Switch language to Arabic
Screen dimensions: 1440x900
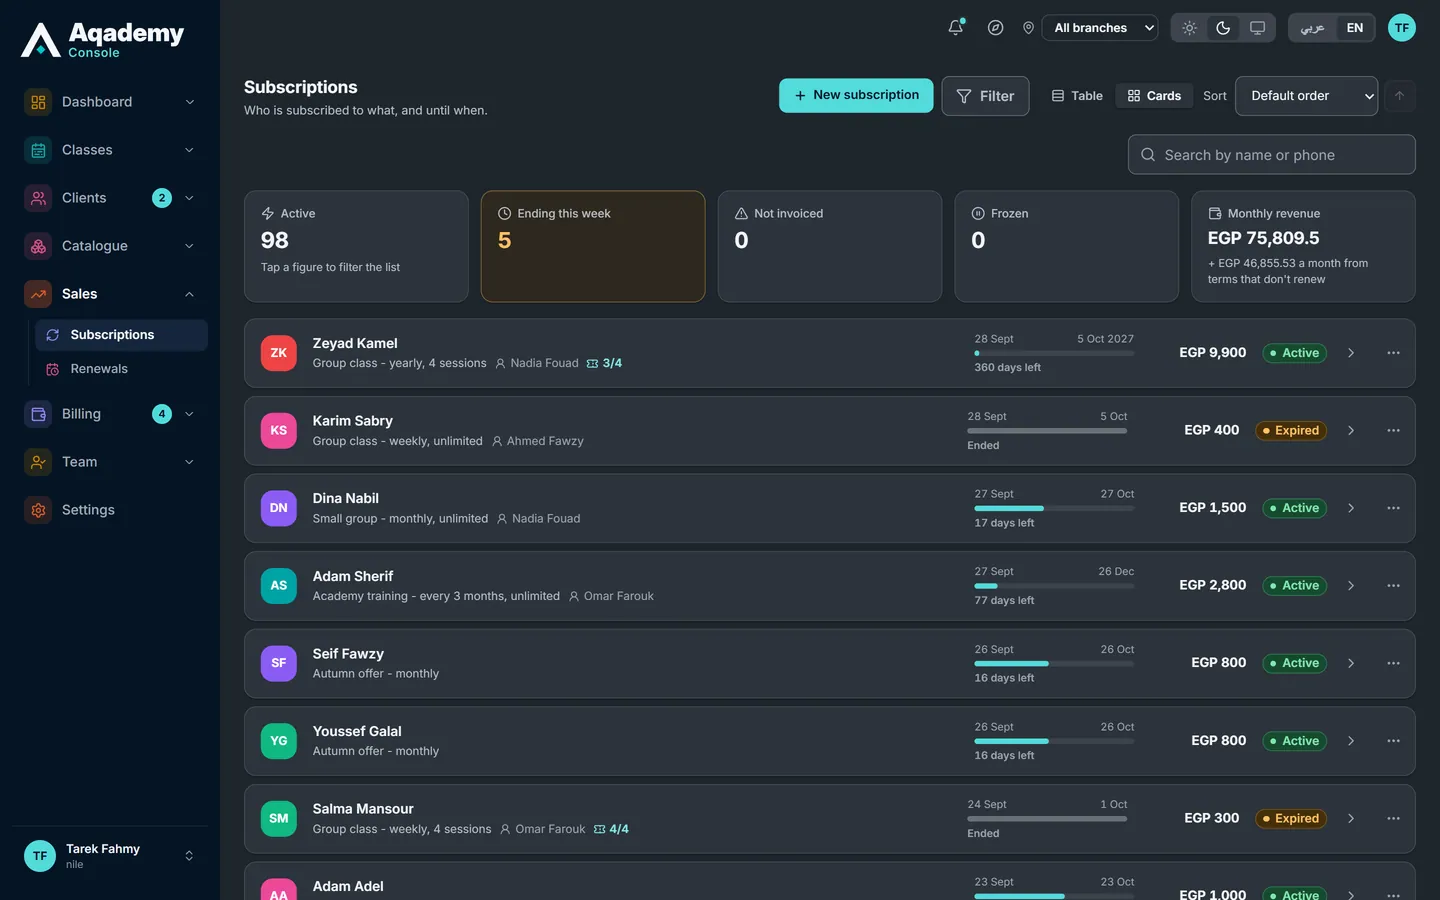click(1312, 28)
